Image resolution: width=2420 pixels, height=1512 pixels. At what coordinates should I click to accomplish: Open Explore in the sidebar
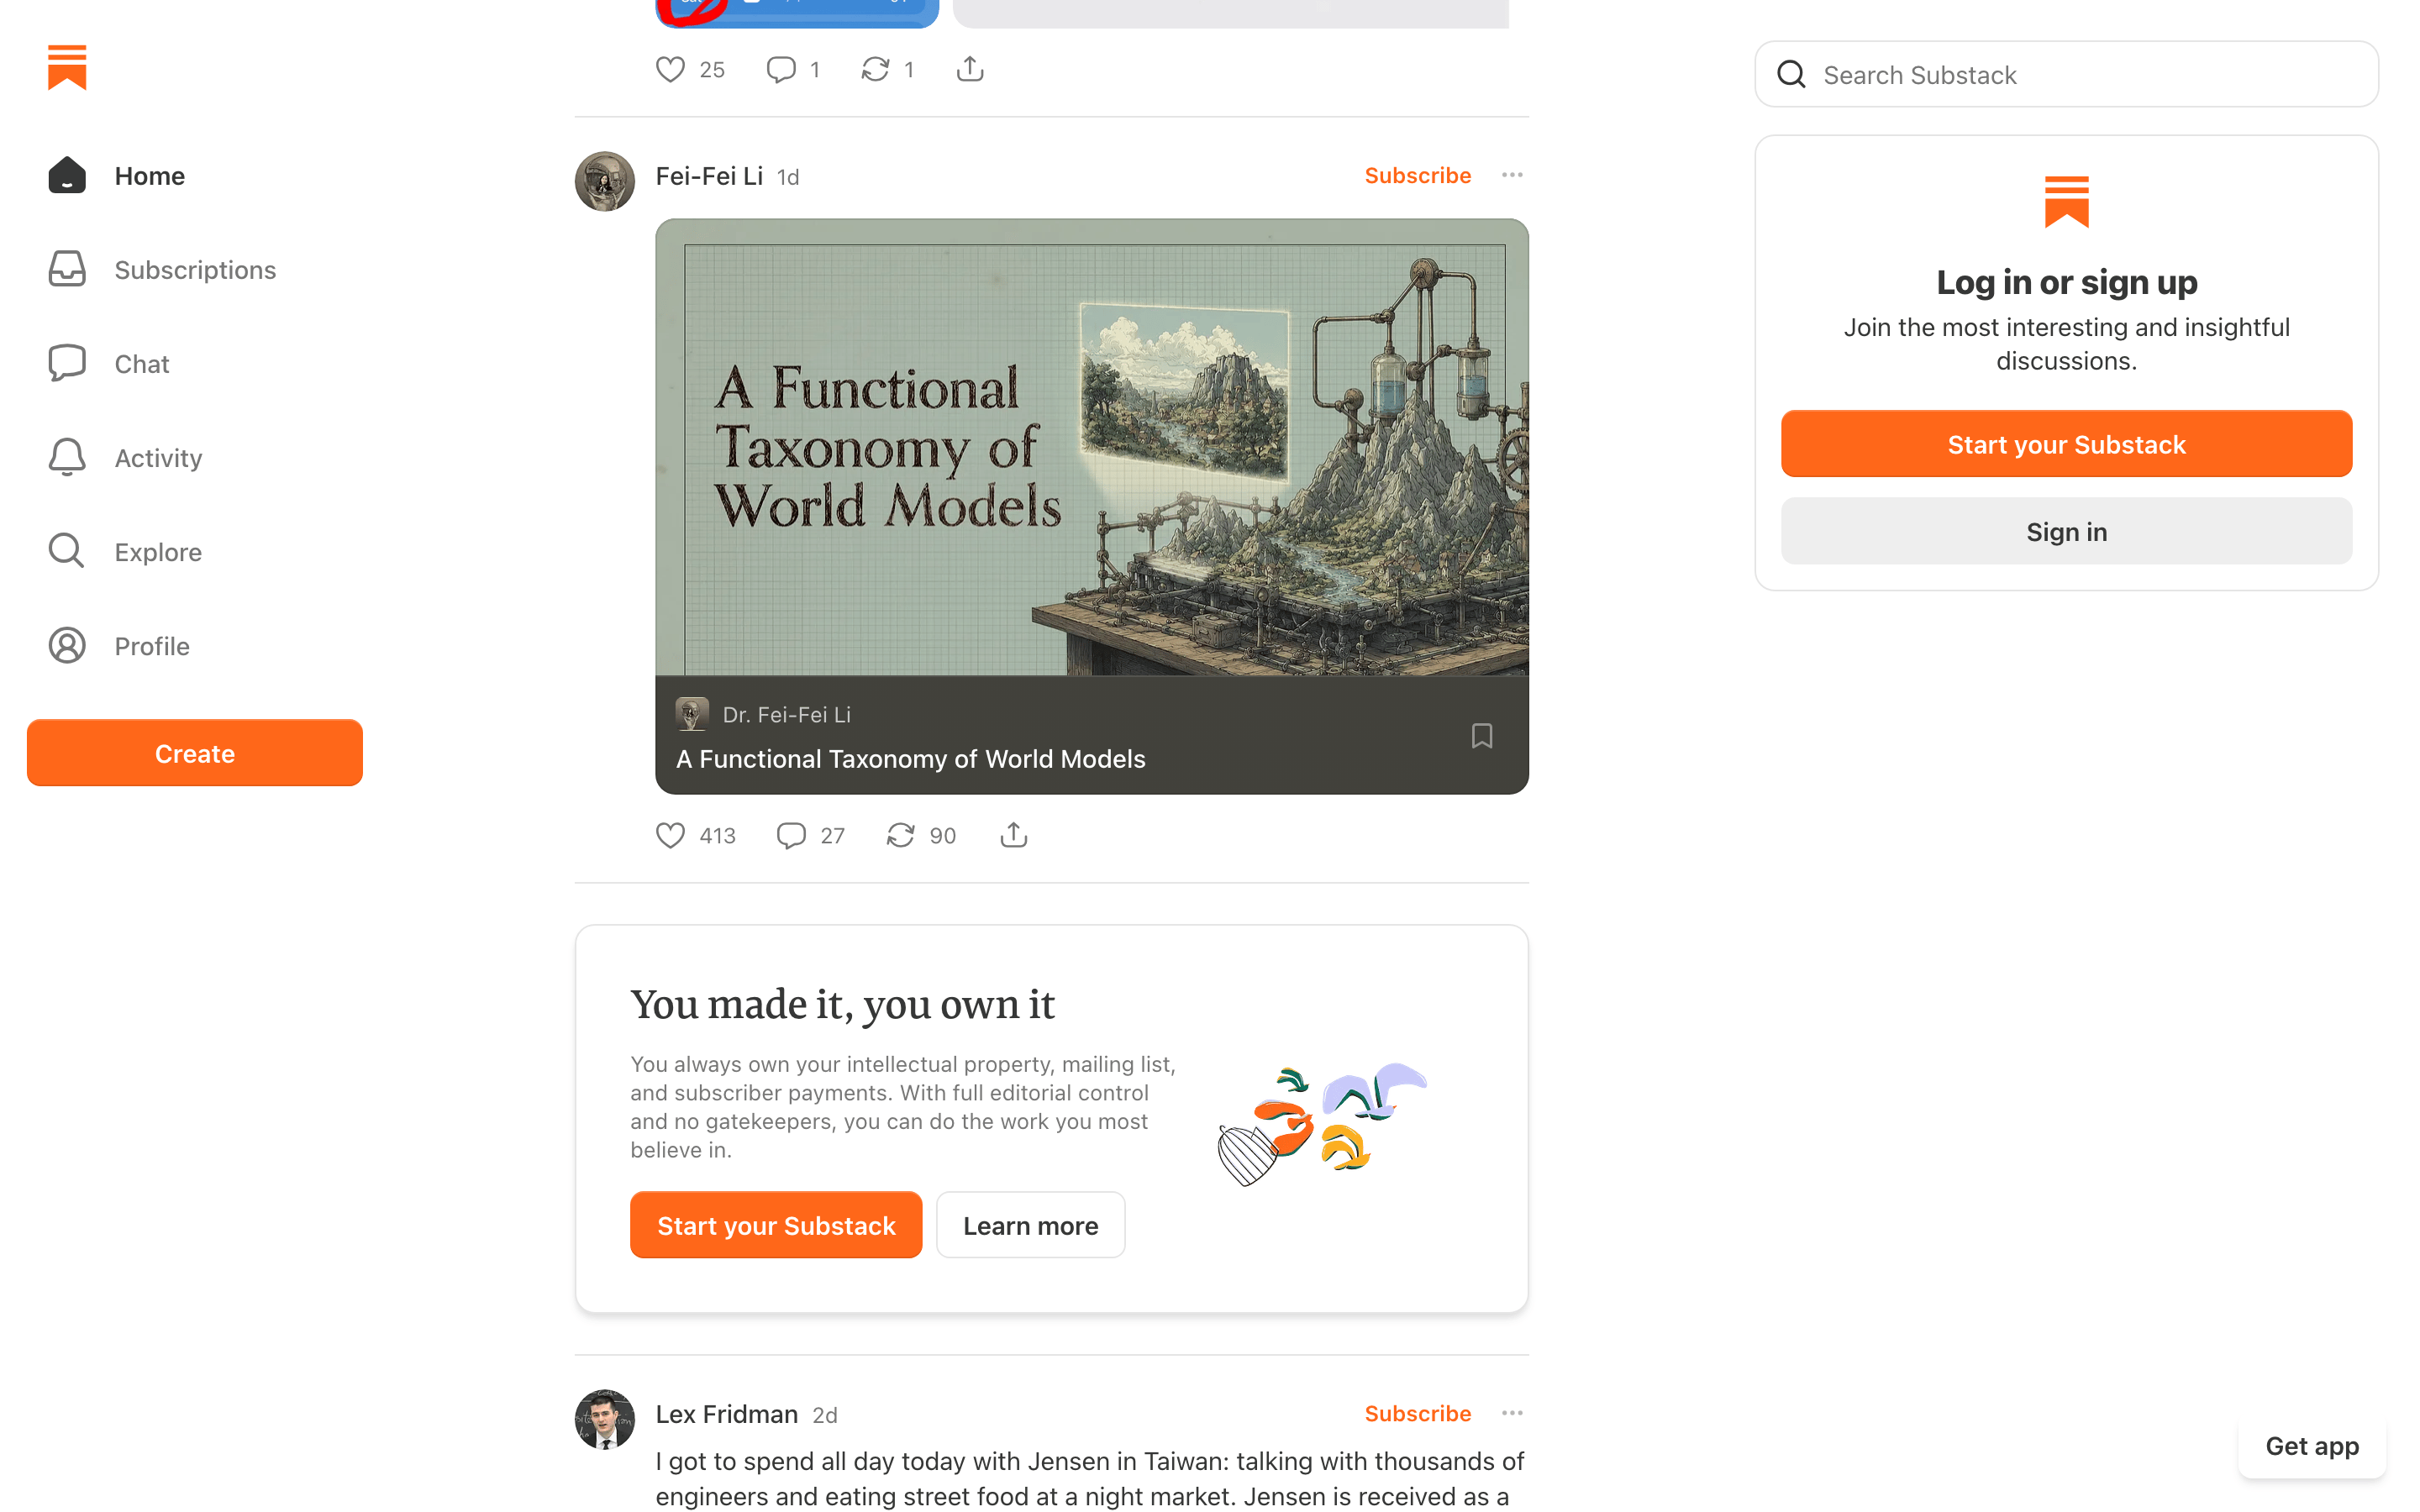point(124,551)
